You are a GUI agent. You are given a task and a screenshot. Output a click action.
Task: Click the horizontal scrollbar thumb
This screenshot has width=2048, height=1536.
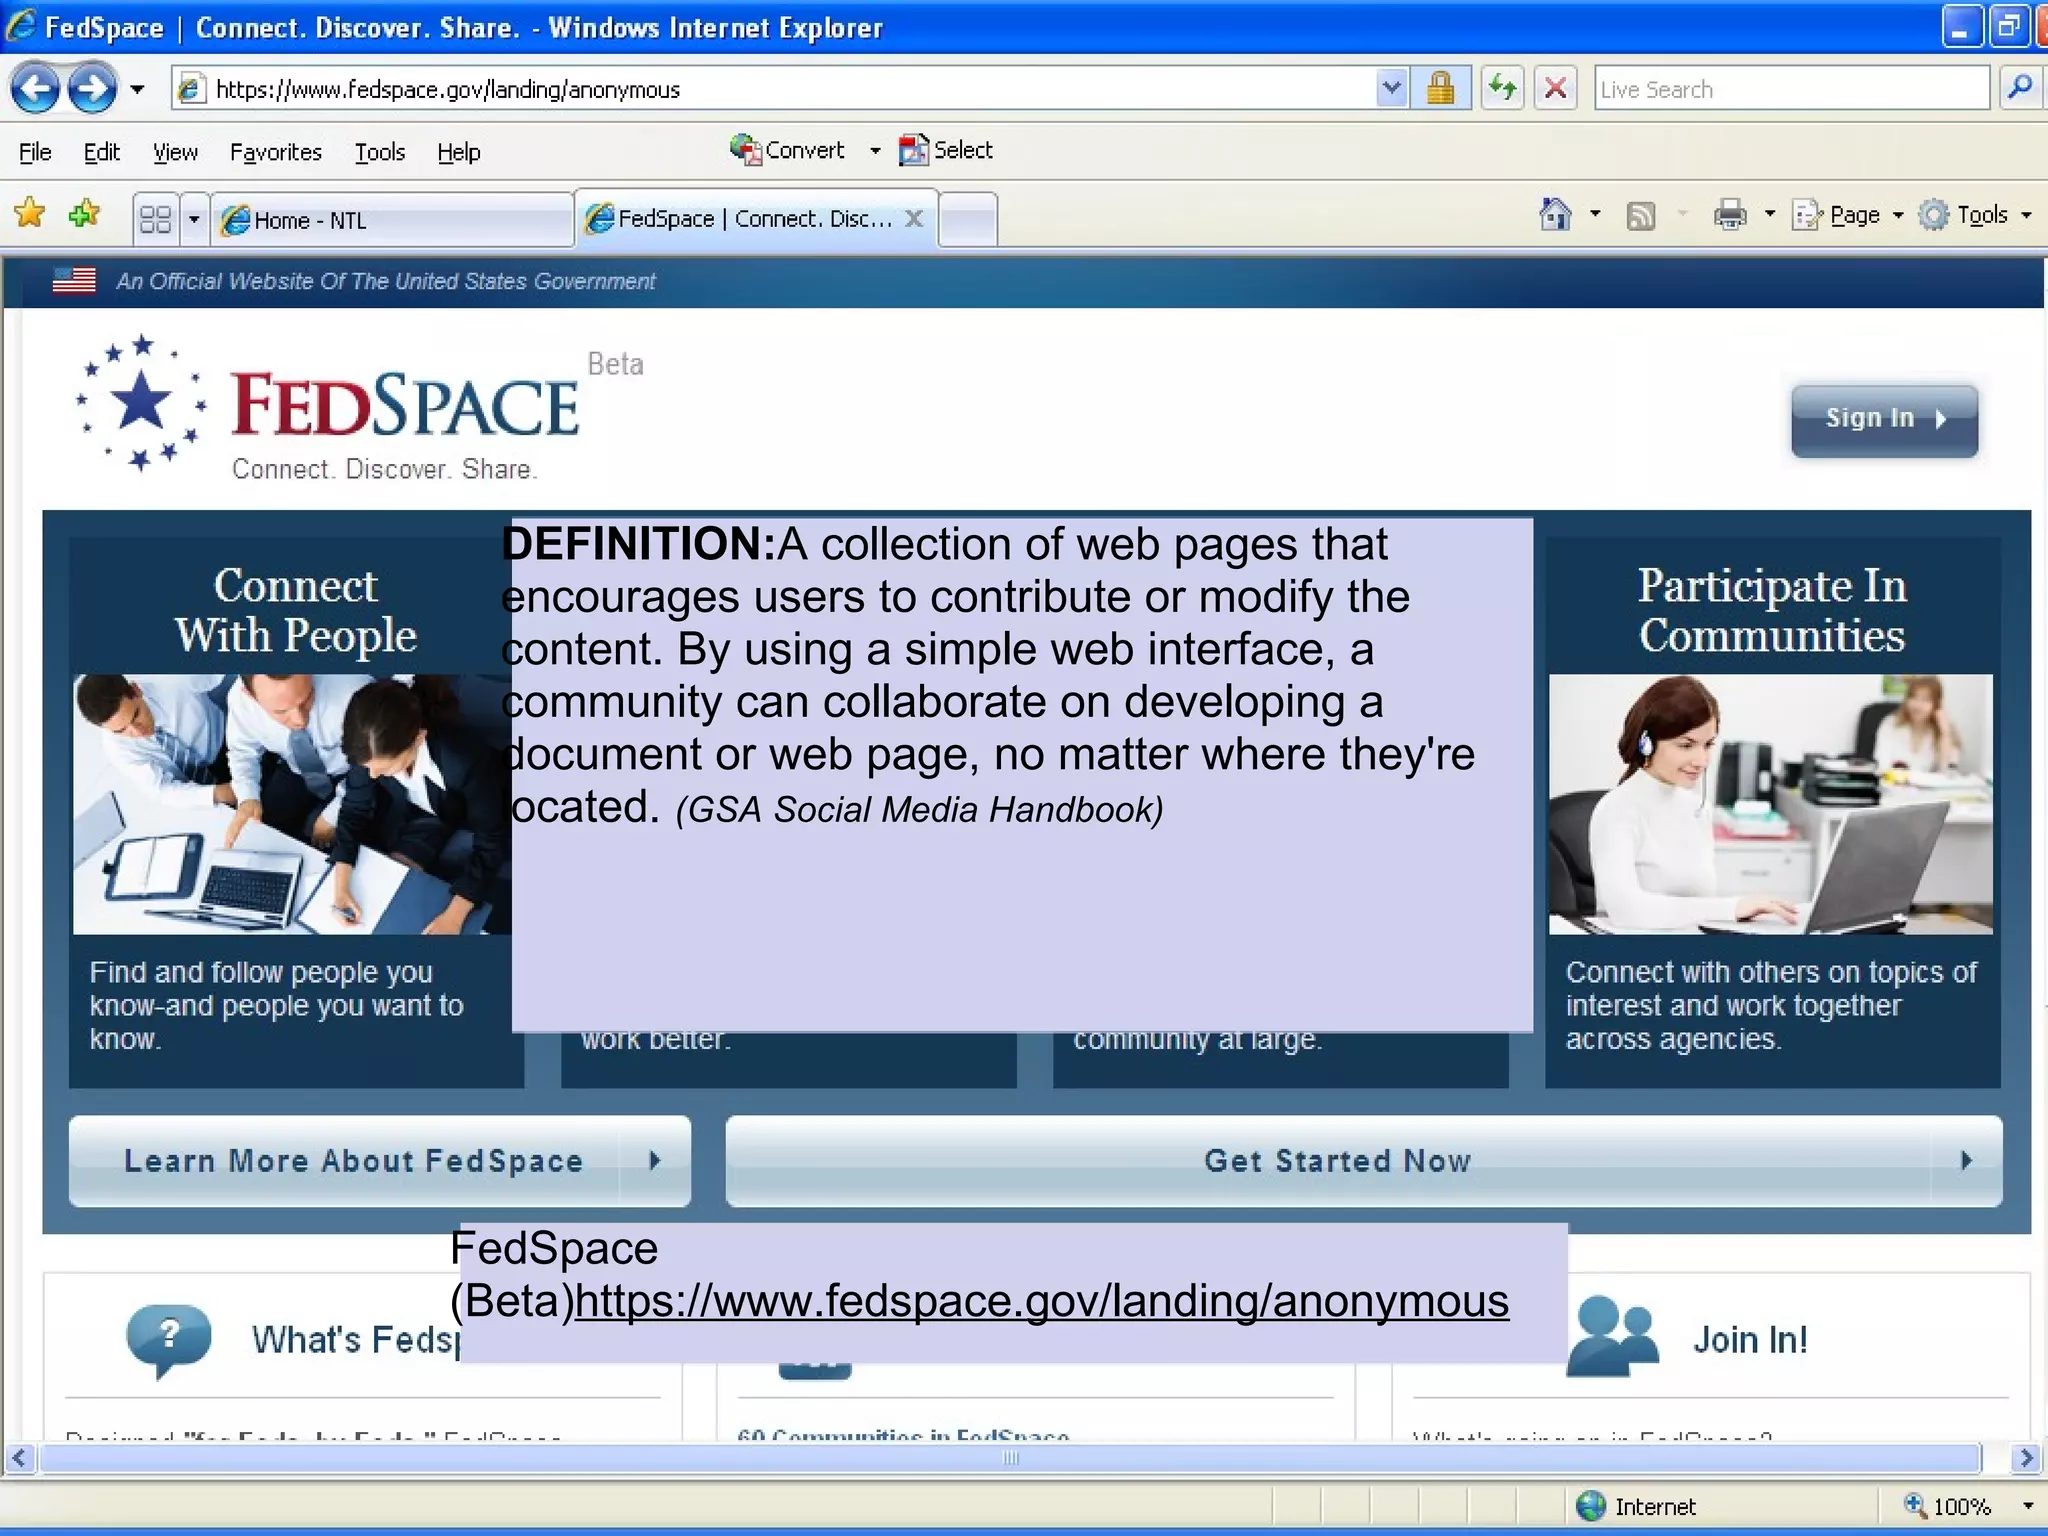tap(1010, 1458)
